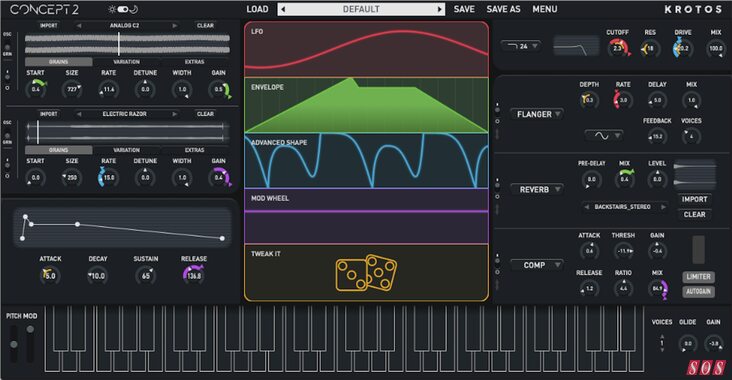The image size is (732, 380).
Task: Import a sample into the ELECTRIC RAZOR oscillator
Action: click(49, 114)
